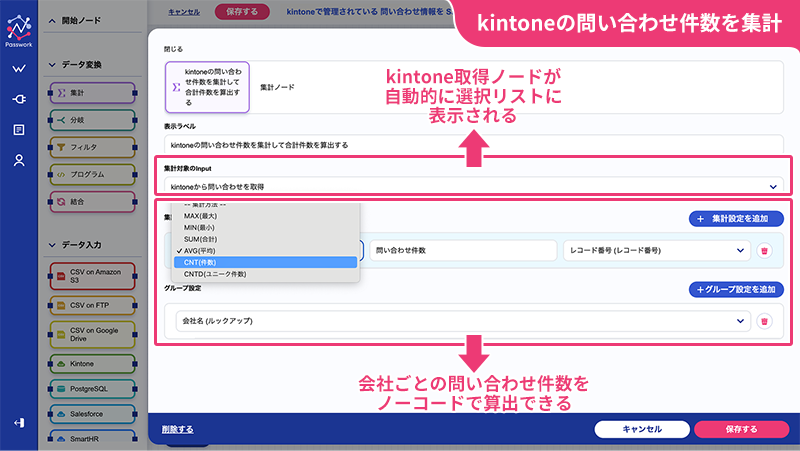Select the Kintone input node

click(x=92, y=364)
